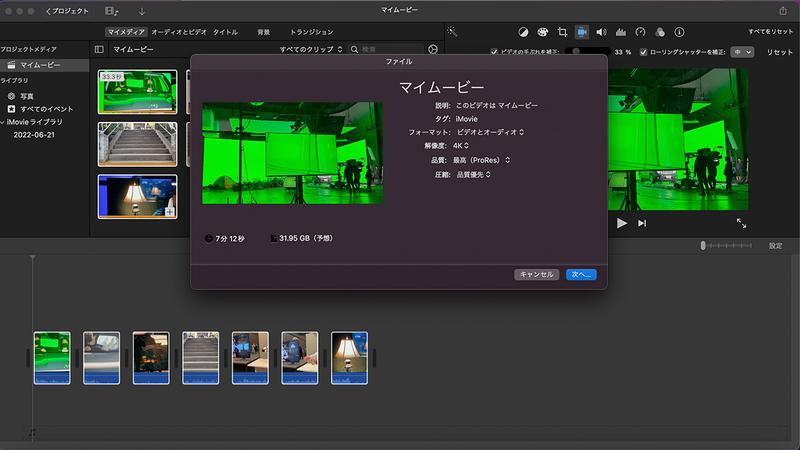Select the lamp clip in timeline
Screen dimensions: 800x450
(x=349, y=358)
